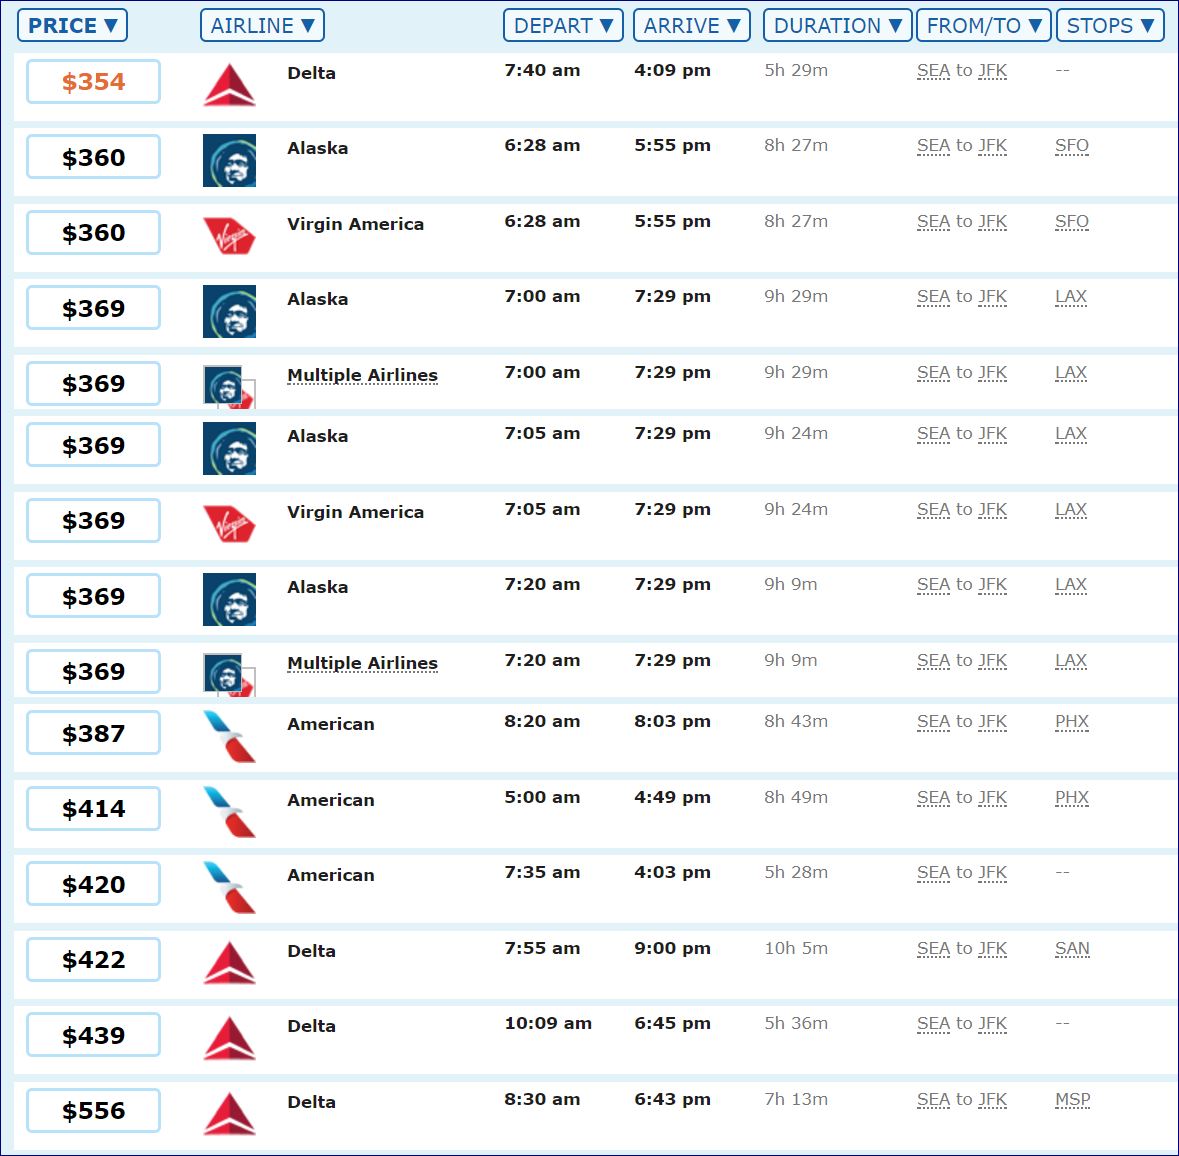Screen dimensions: 1179x1156
Task: Click Virgin America logo on the 7:05 am flight
Action: (229, 524)
